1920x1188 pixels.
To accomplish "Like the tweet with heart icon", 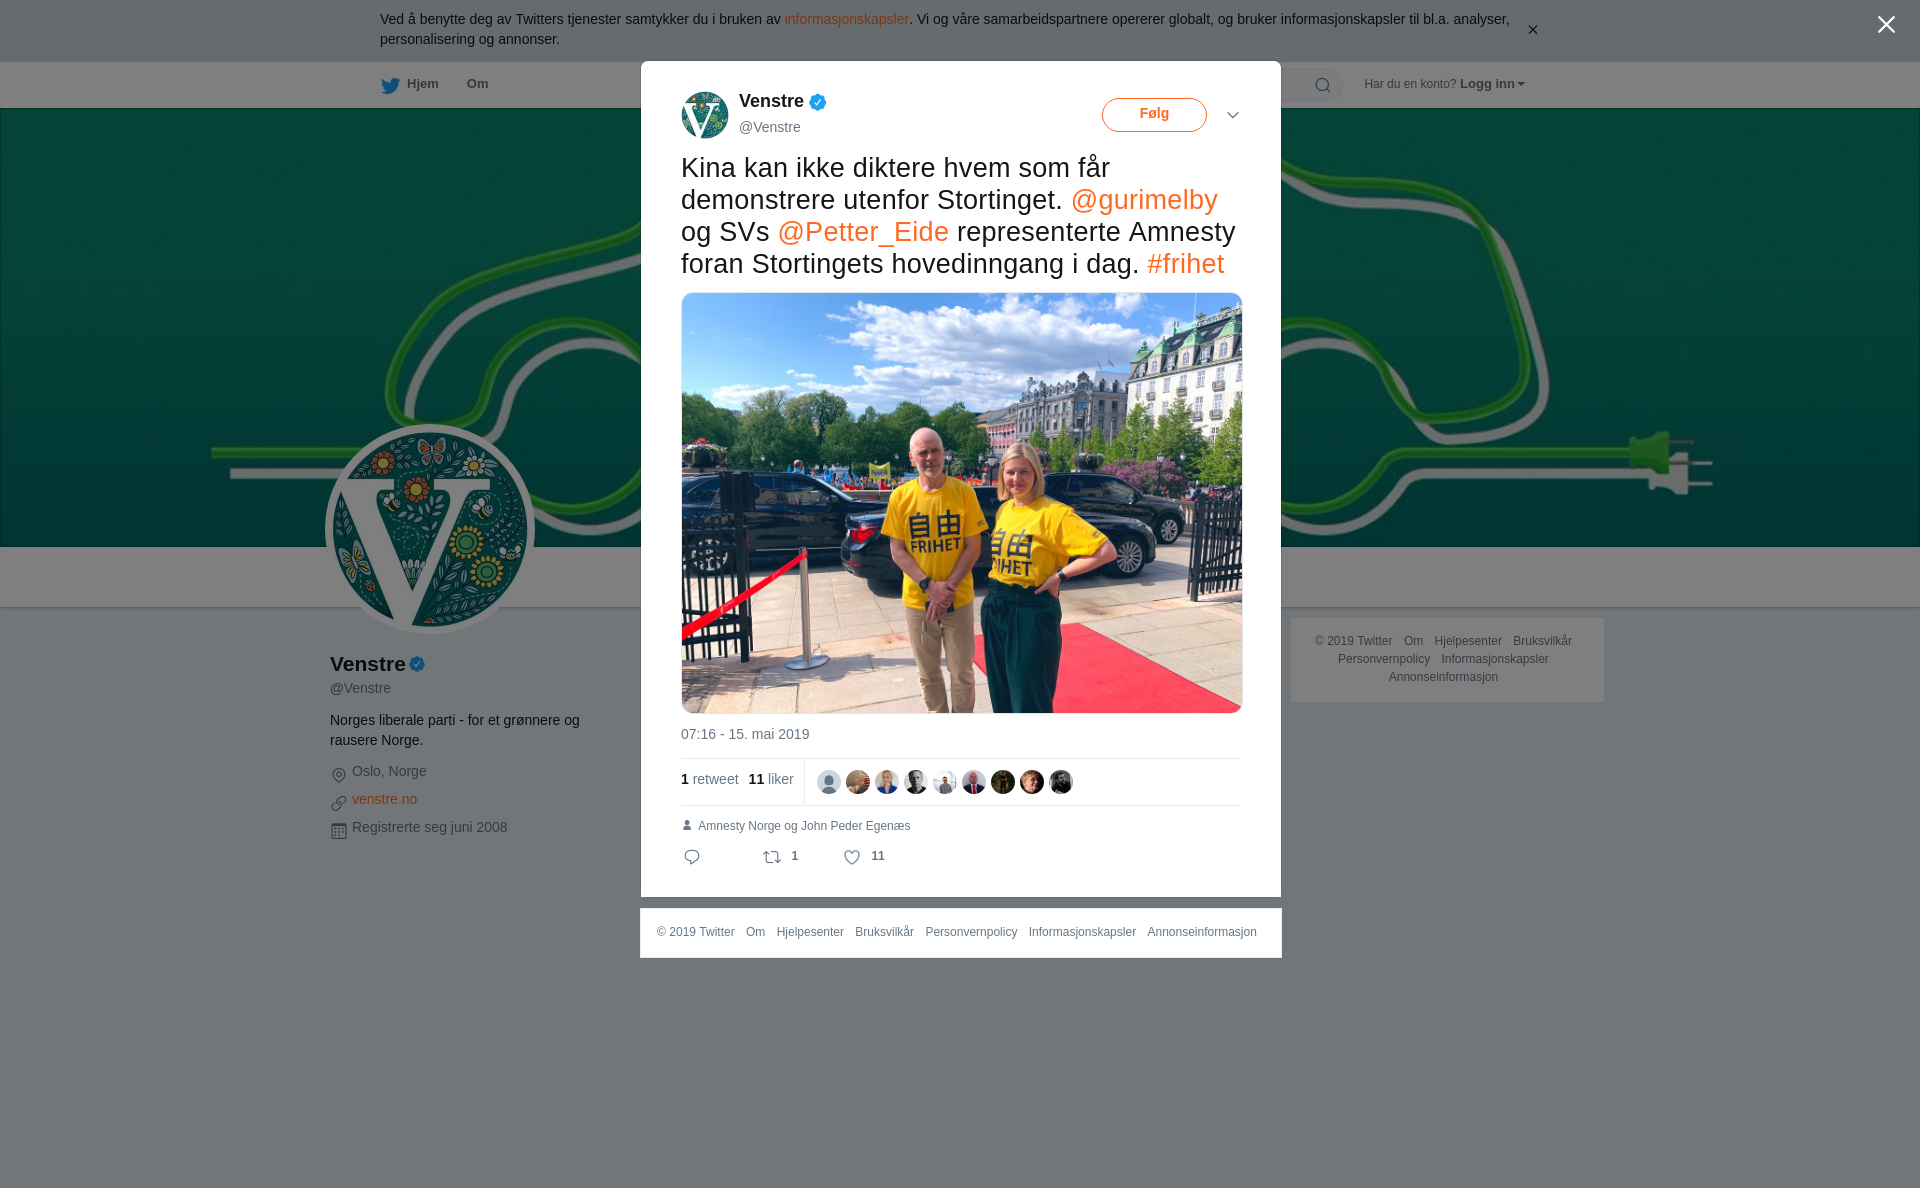I will point(852,857).
